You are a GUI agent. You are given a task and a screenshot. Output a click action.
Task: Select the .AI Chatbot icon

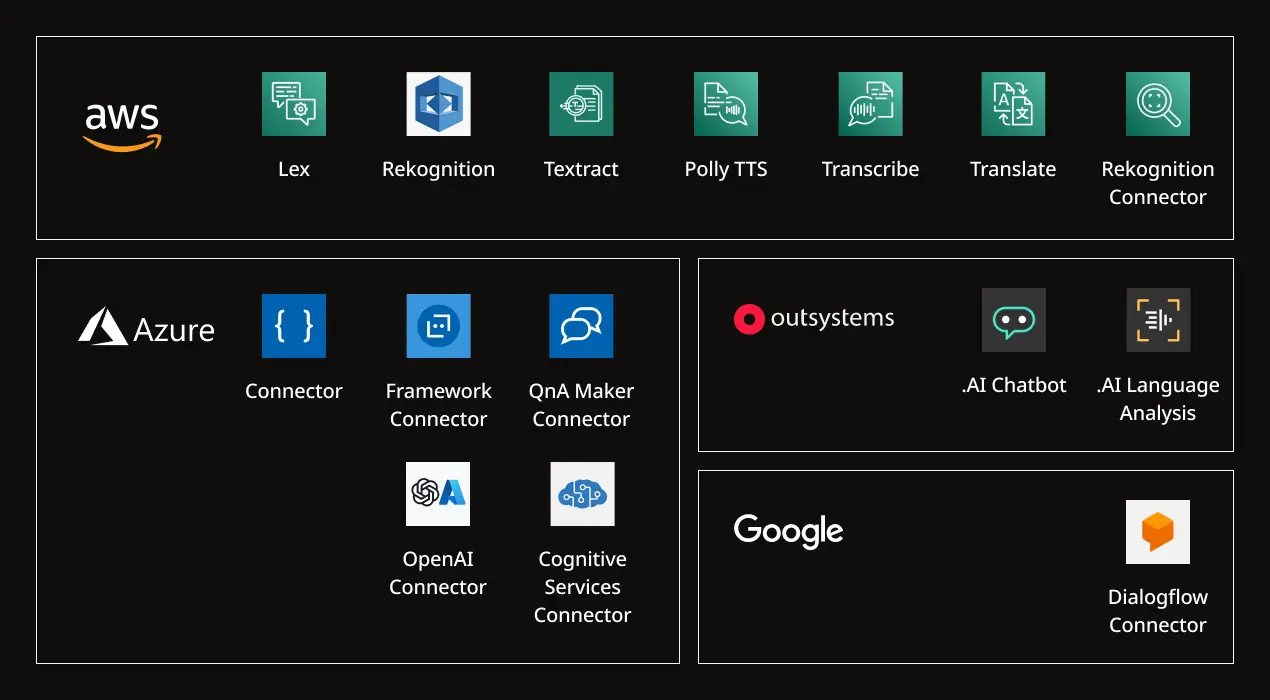click(1013, 320)
